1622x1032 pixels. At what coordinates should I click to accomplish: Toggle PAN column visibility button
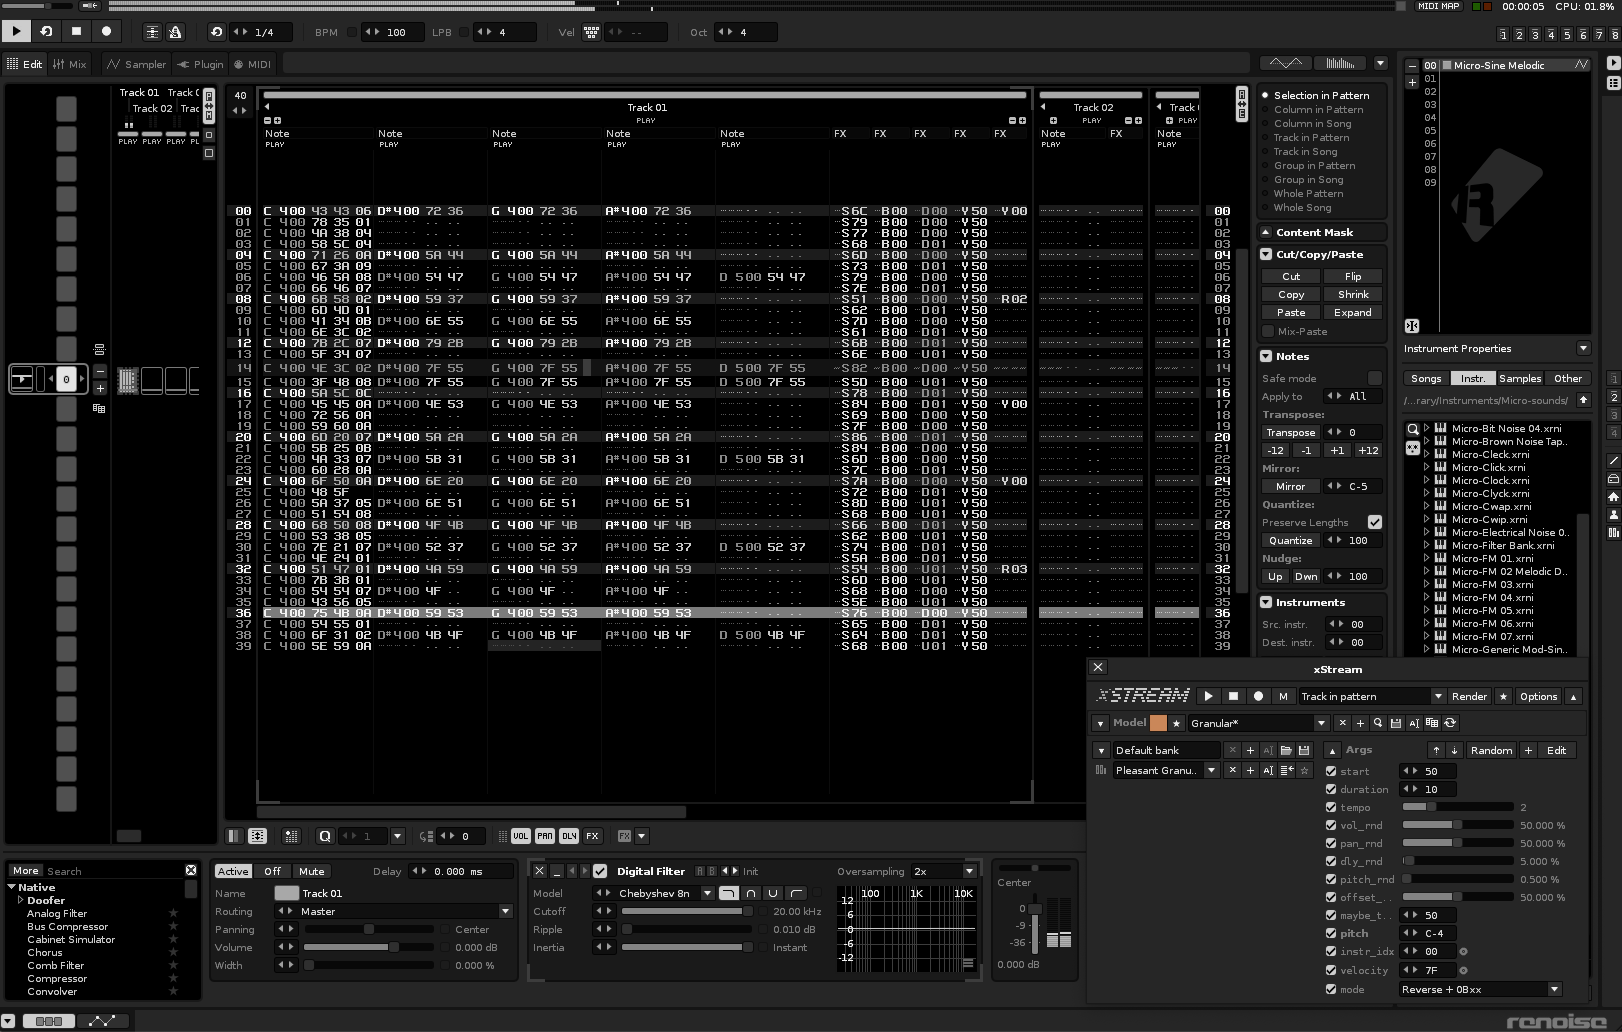(x=544, y=836)
